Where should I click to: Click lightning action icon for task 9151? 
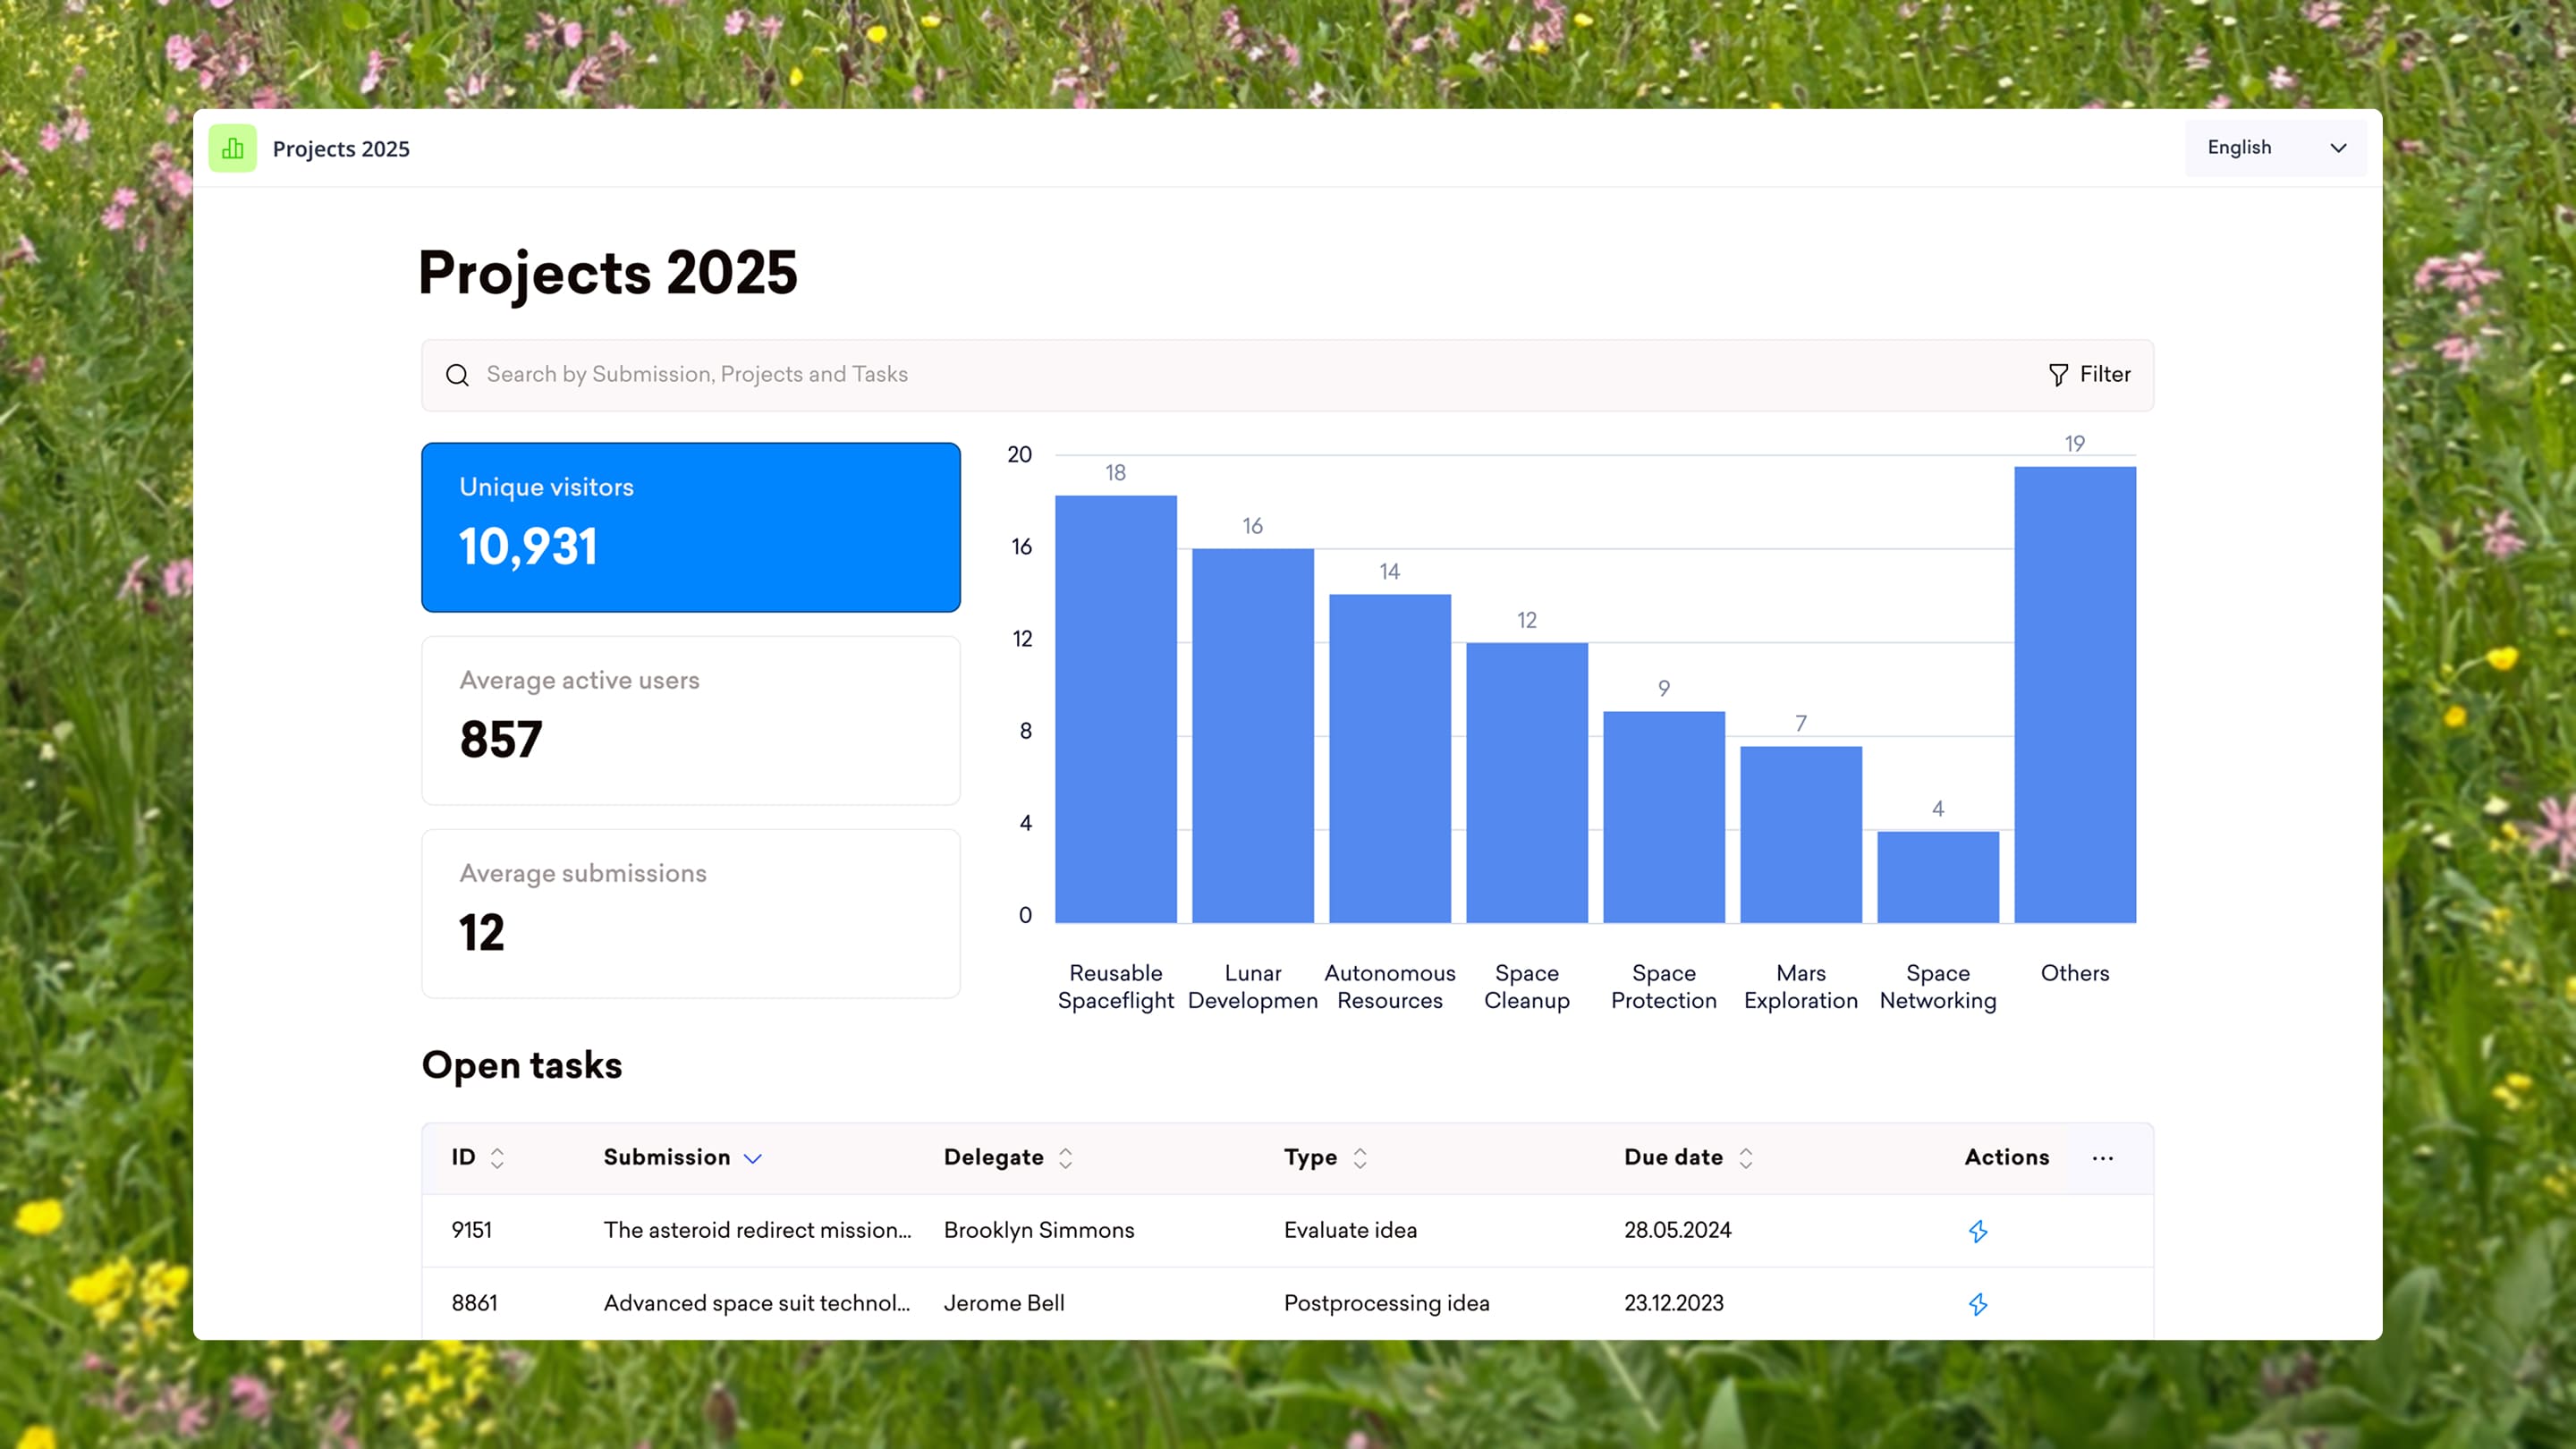(1977, 1231)
